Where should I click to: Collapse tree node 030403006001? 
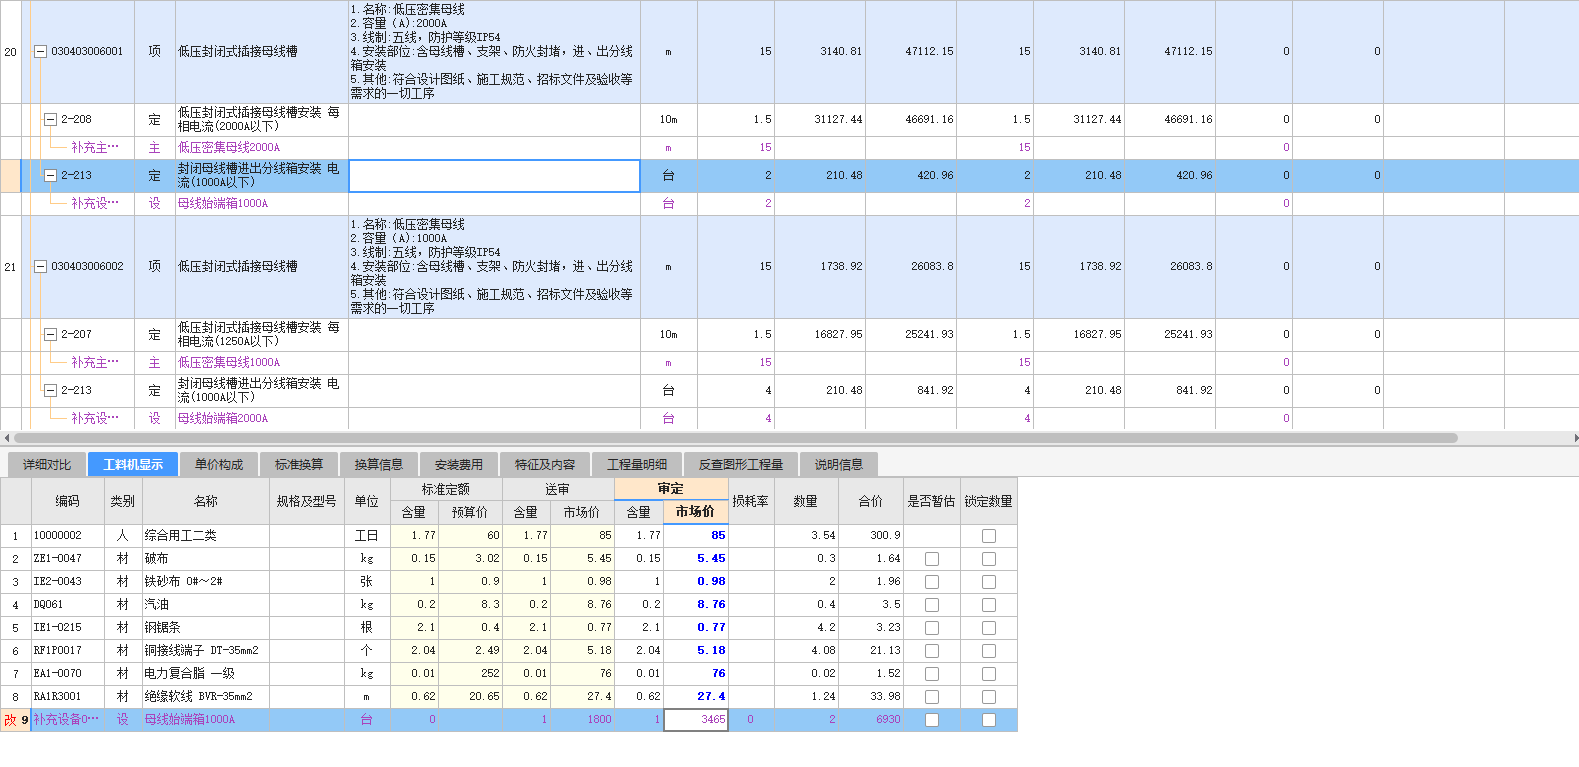(x=41, y=52)
